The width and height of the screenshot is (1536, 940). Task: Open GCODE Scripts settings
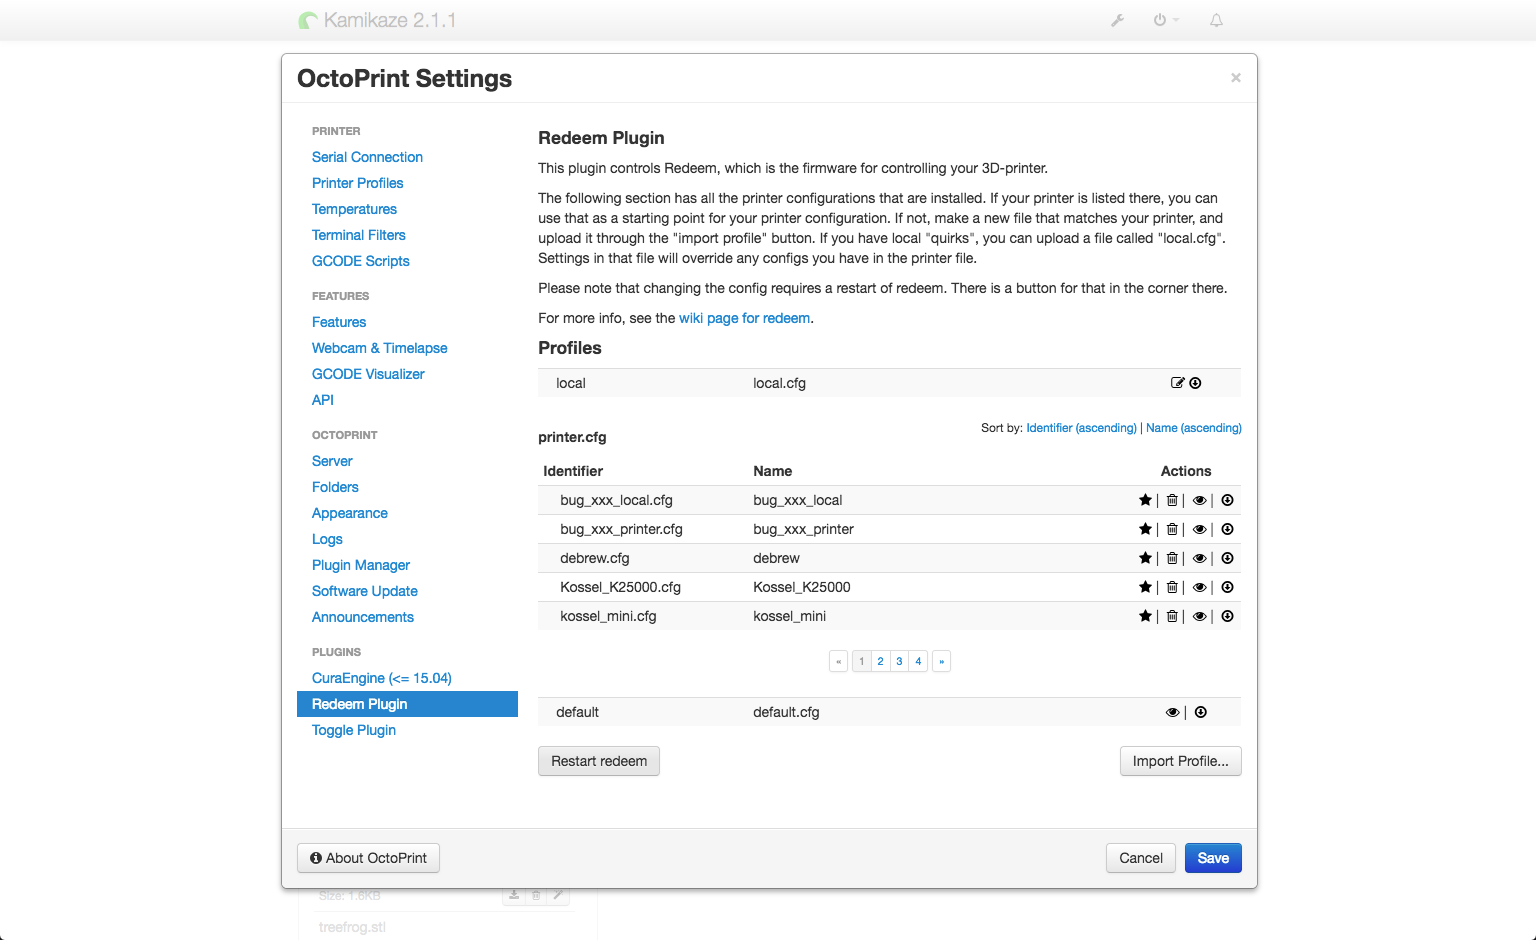tap(360, 261)
